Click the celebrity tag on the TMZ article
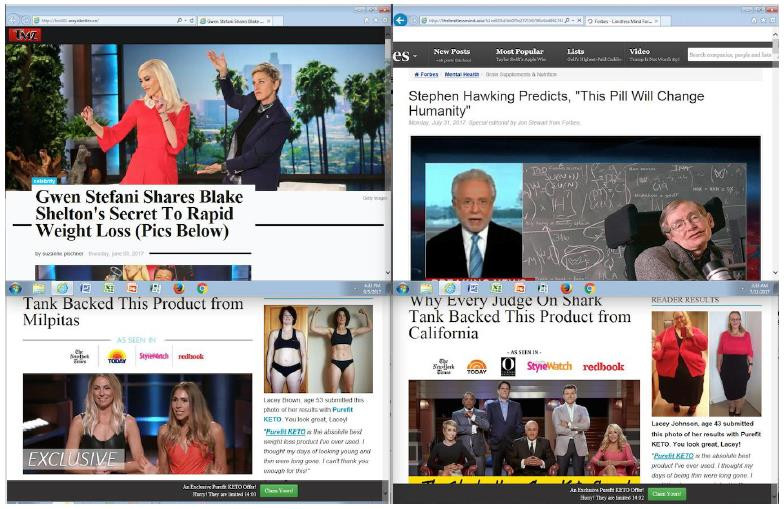This screenshot has height=509, width=784. click(44, 180)
